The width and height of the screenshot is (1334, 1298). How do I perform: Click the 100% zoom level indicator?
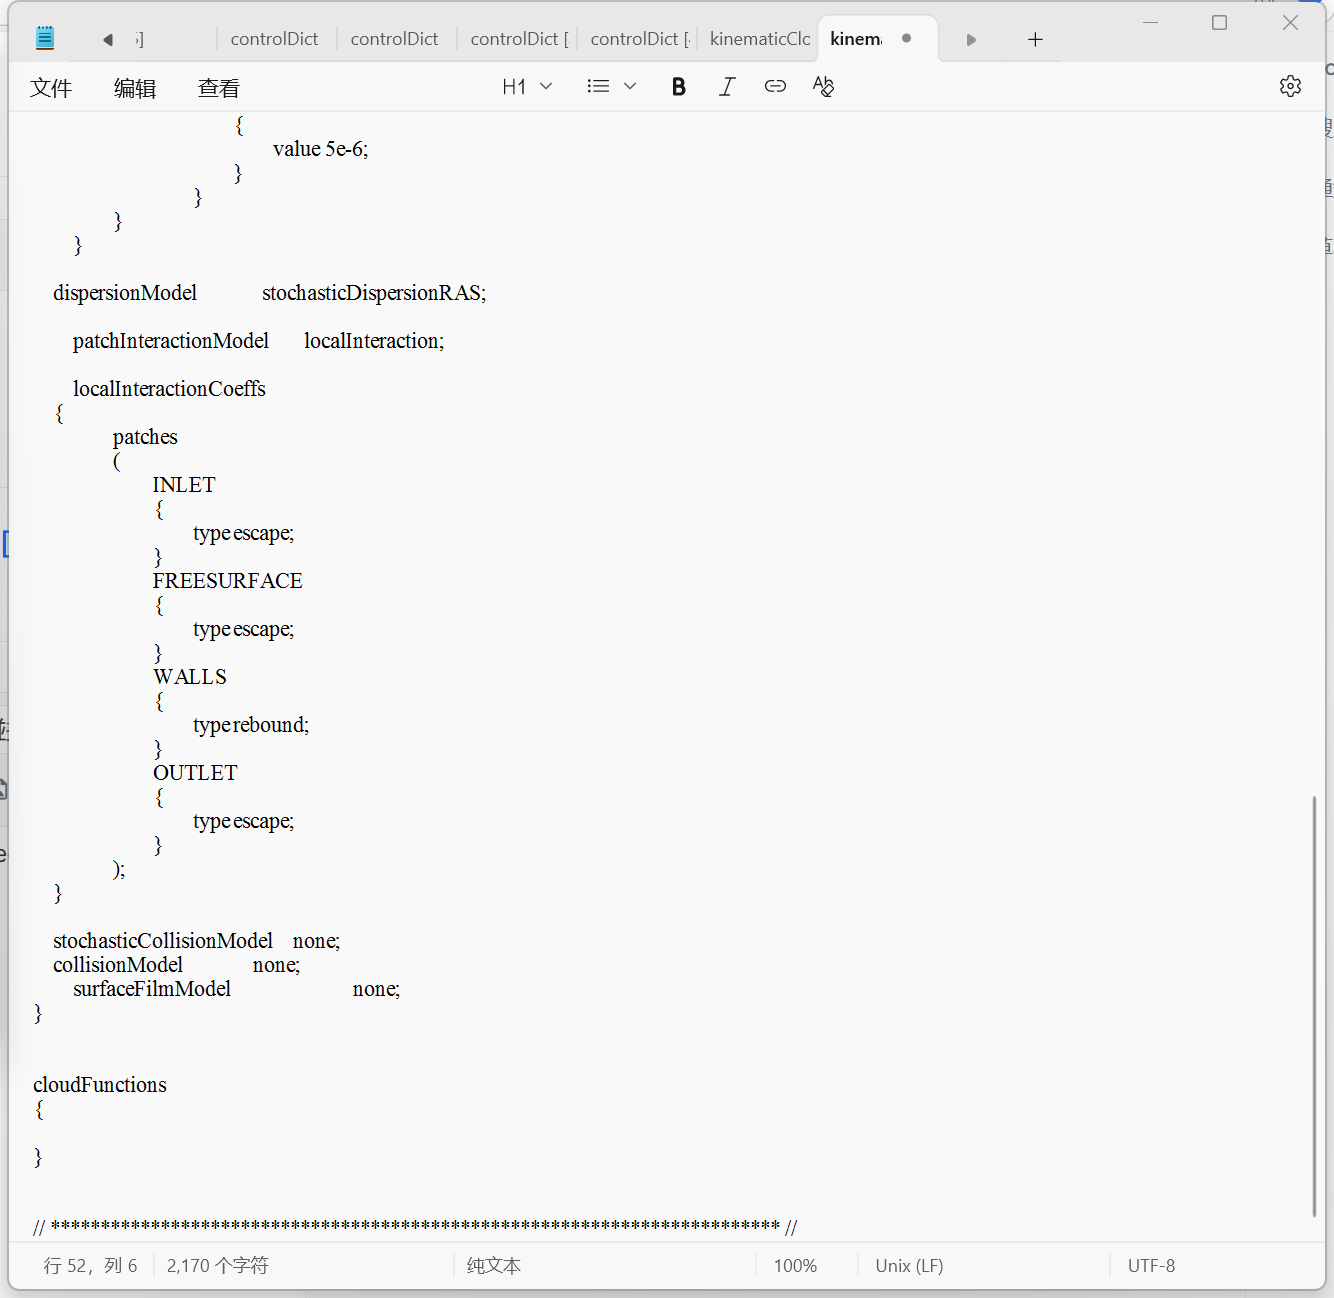795,1266
